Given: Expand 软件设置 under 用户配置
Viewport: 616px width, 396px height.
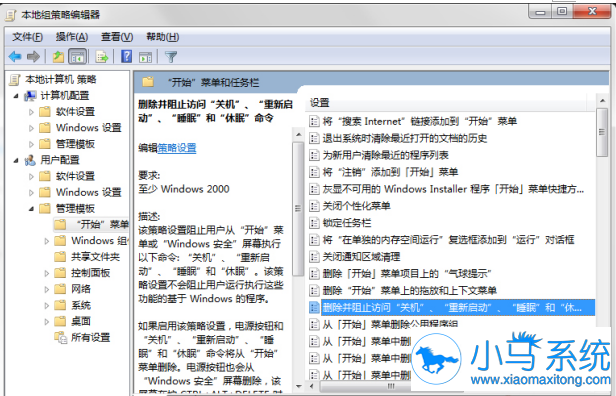Looking at the screenshot, I should click(x=31, y=176).
